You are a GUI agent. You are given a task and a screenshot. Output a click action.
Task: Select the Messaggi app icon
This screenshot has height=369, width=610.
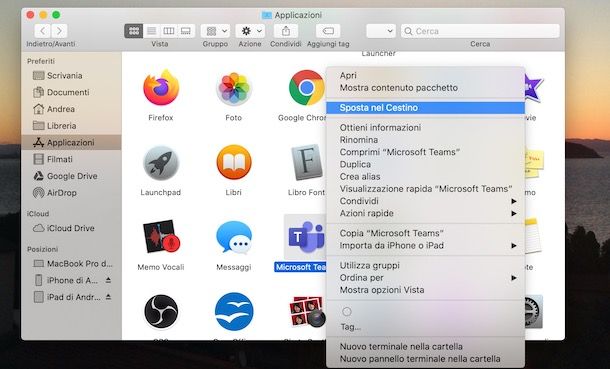pos(234,237)
